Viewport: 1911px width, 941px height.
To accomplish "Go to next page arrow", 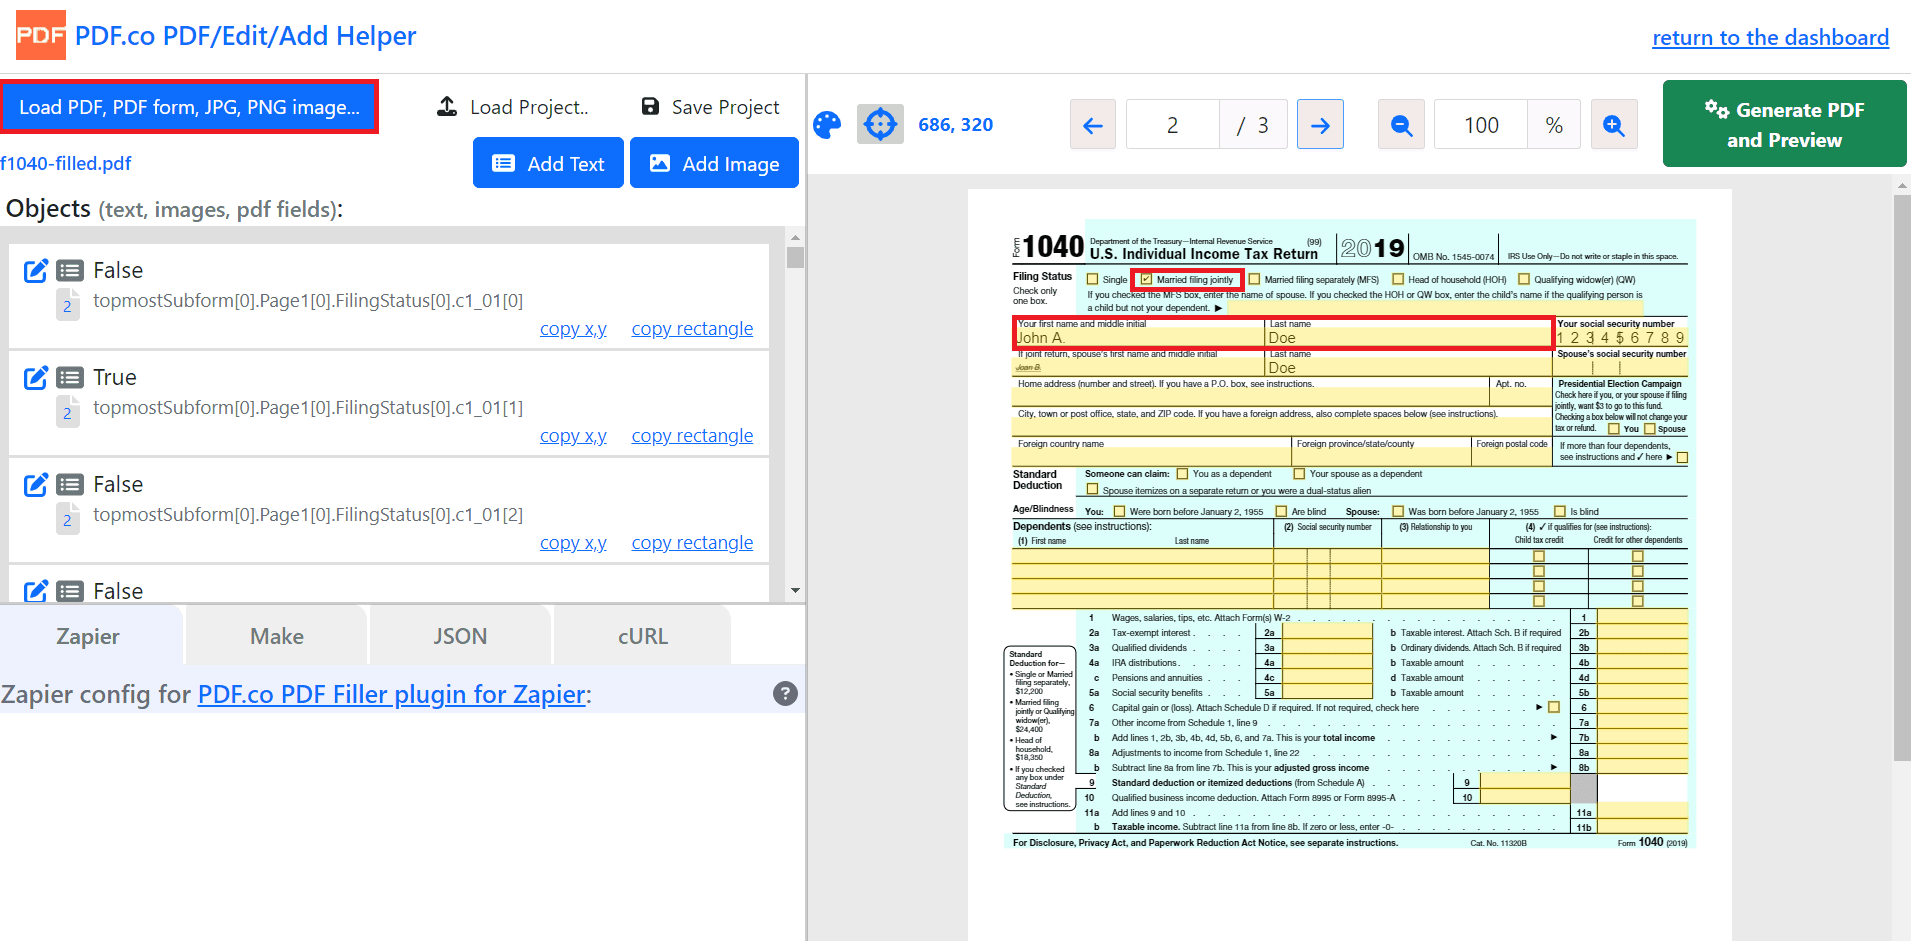I will tap(1320, 125).
